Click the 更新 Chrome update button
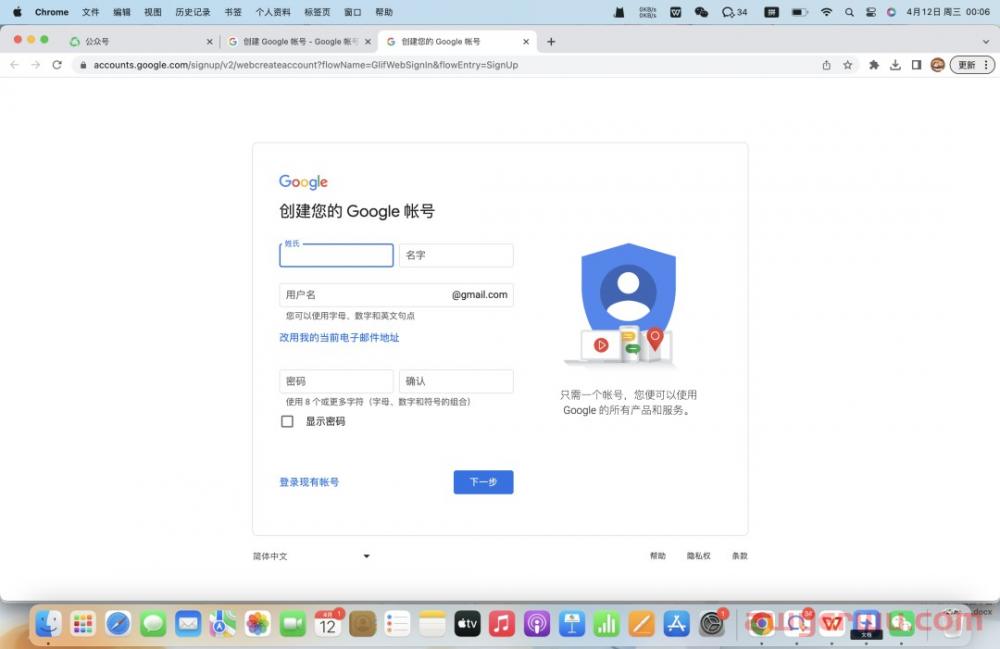This screenshot has height=649, width=1000. (x=967, y=65)
